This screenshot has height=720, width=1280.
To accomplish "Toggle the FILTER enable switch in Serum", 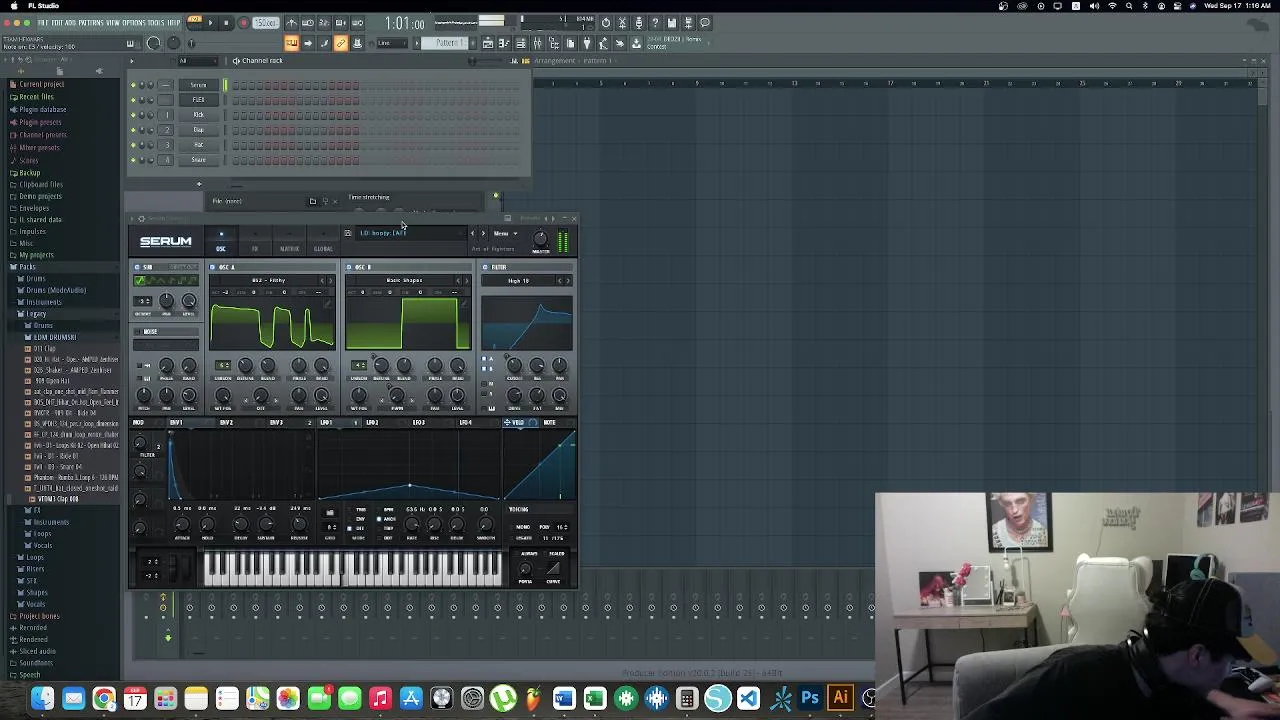I will pyautogui.click(x=485, y=267).
